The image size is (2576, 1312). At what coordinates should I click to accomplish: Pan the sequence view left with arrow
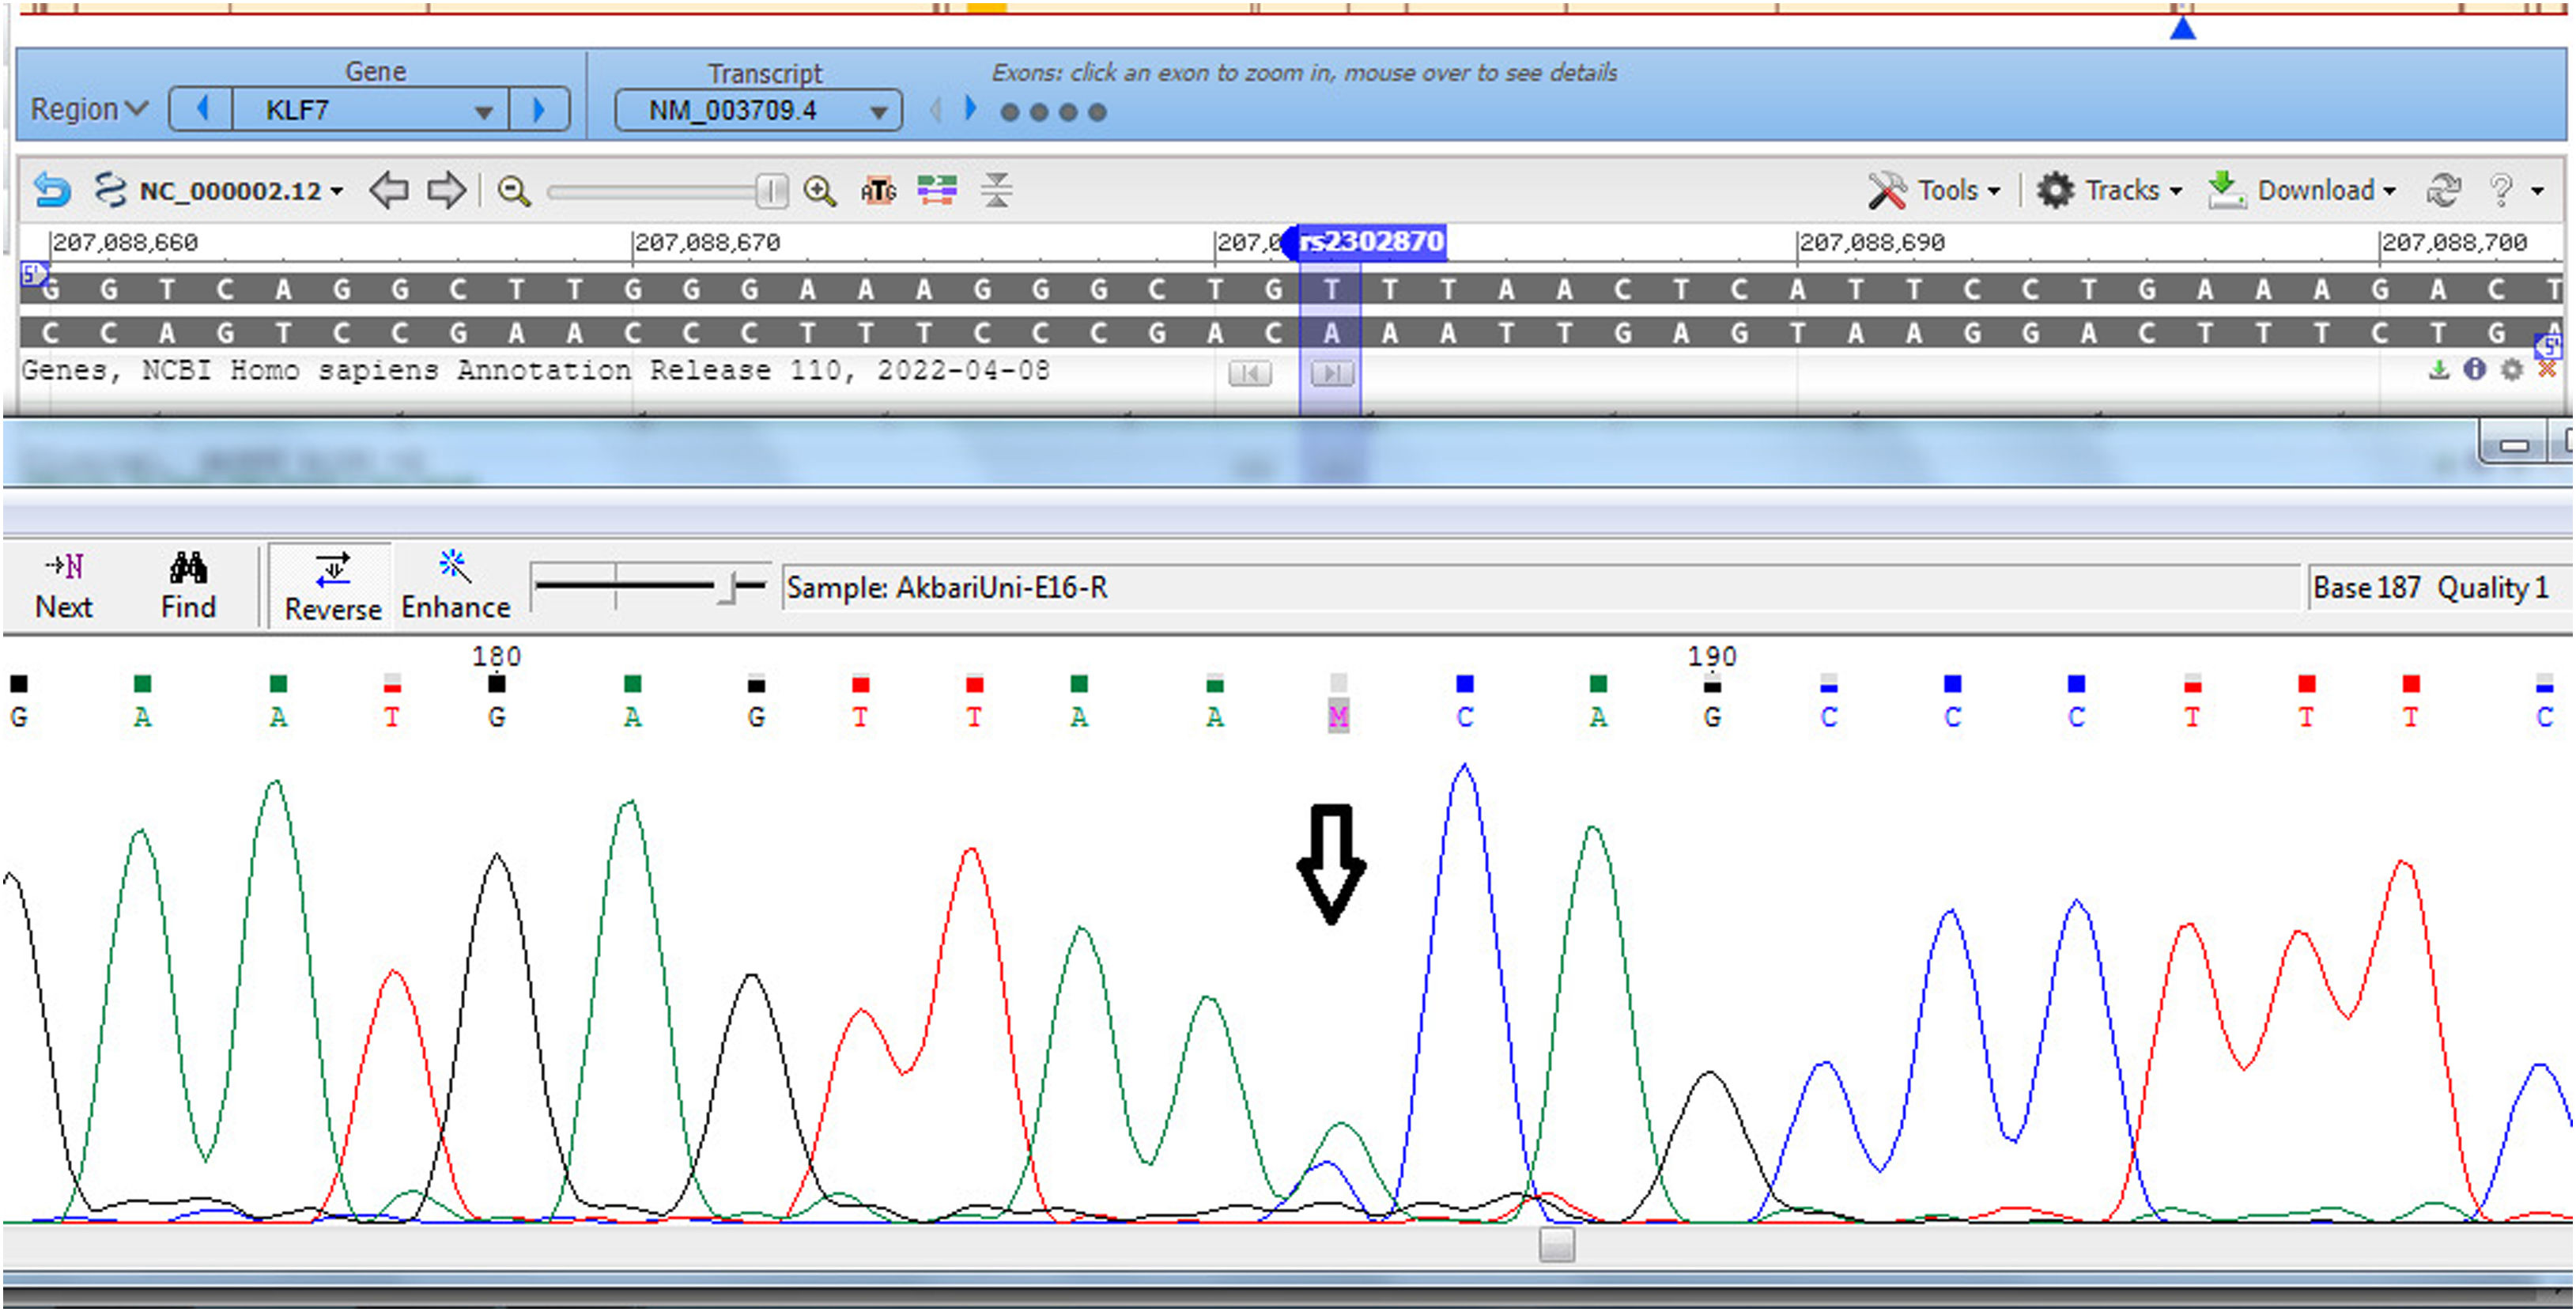tap(388, 190)
